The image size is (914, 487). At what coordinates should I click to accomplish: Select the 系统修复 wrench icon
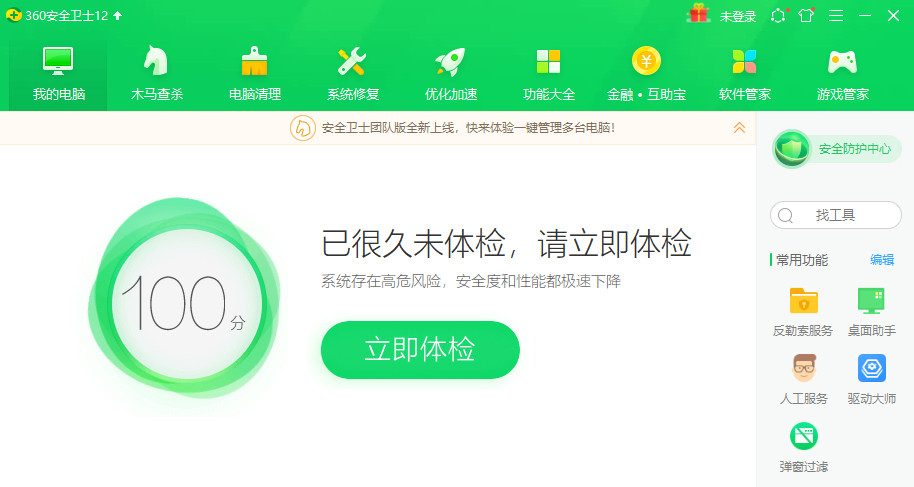point(352,62)
